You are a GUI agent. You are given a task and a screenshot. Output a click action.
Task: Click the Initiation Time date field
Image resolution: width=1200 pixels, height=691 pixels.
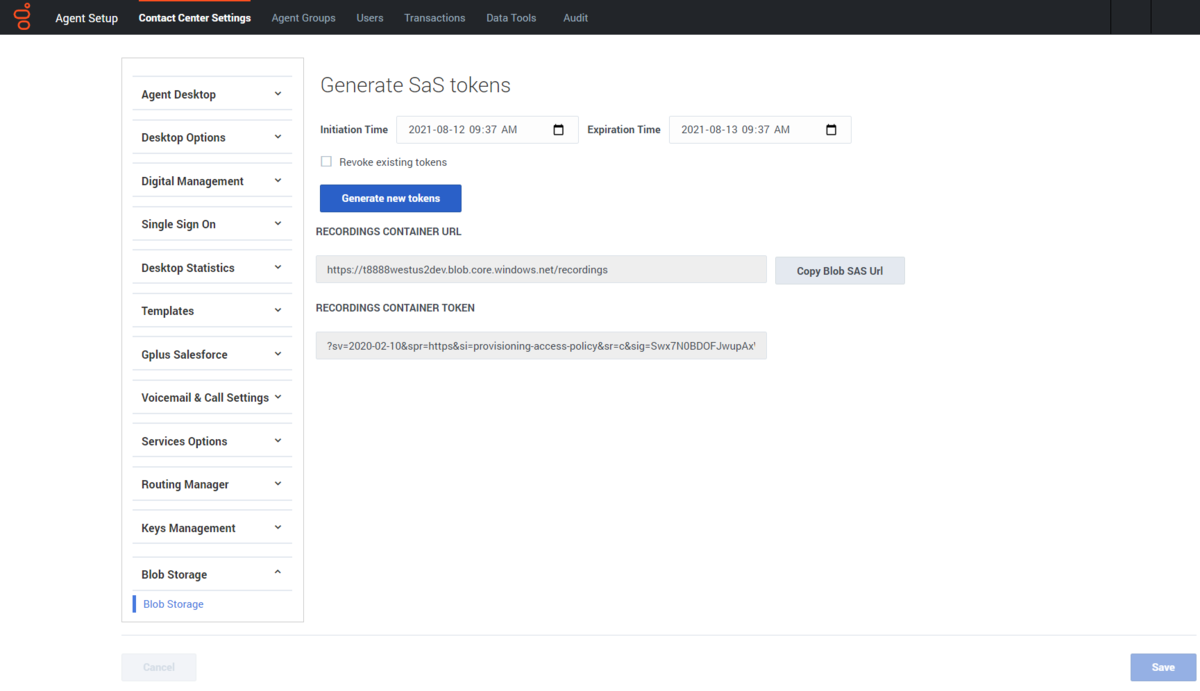pyautogui.click(x=487, y=130)
